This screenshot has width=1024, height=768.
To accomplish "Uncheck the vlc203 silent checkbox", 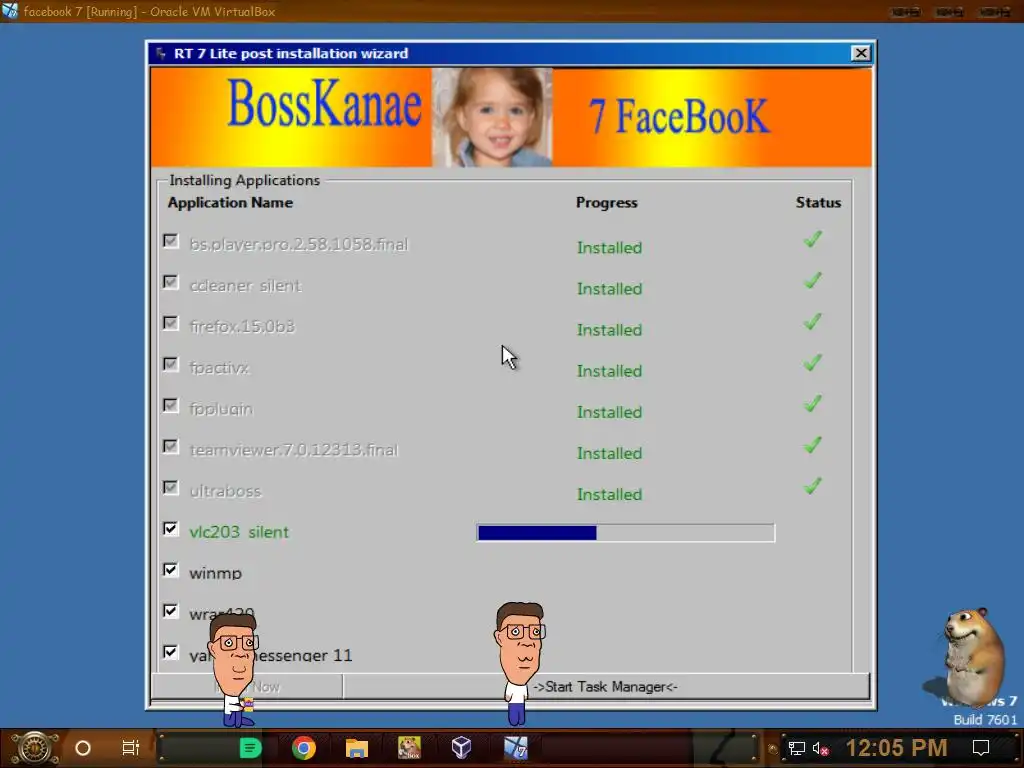I will pos(170,529).
